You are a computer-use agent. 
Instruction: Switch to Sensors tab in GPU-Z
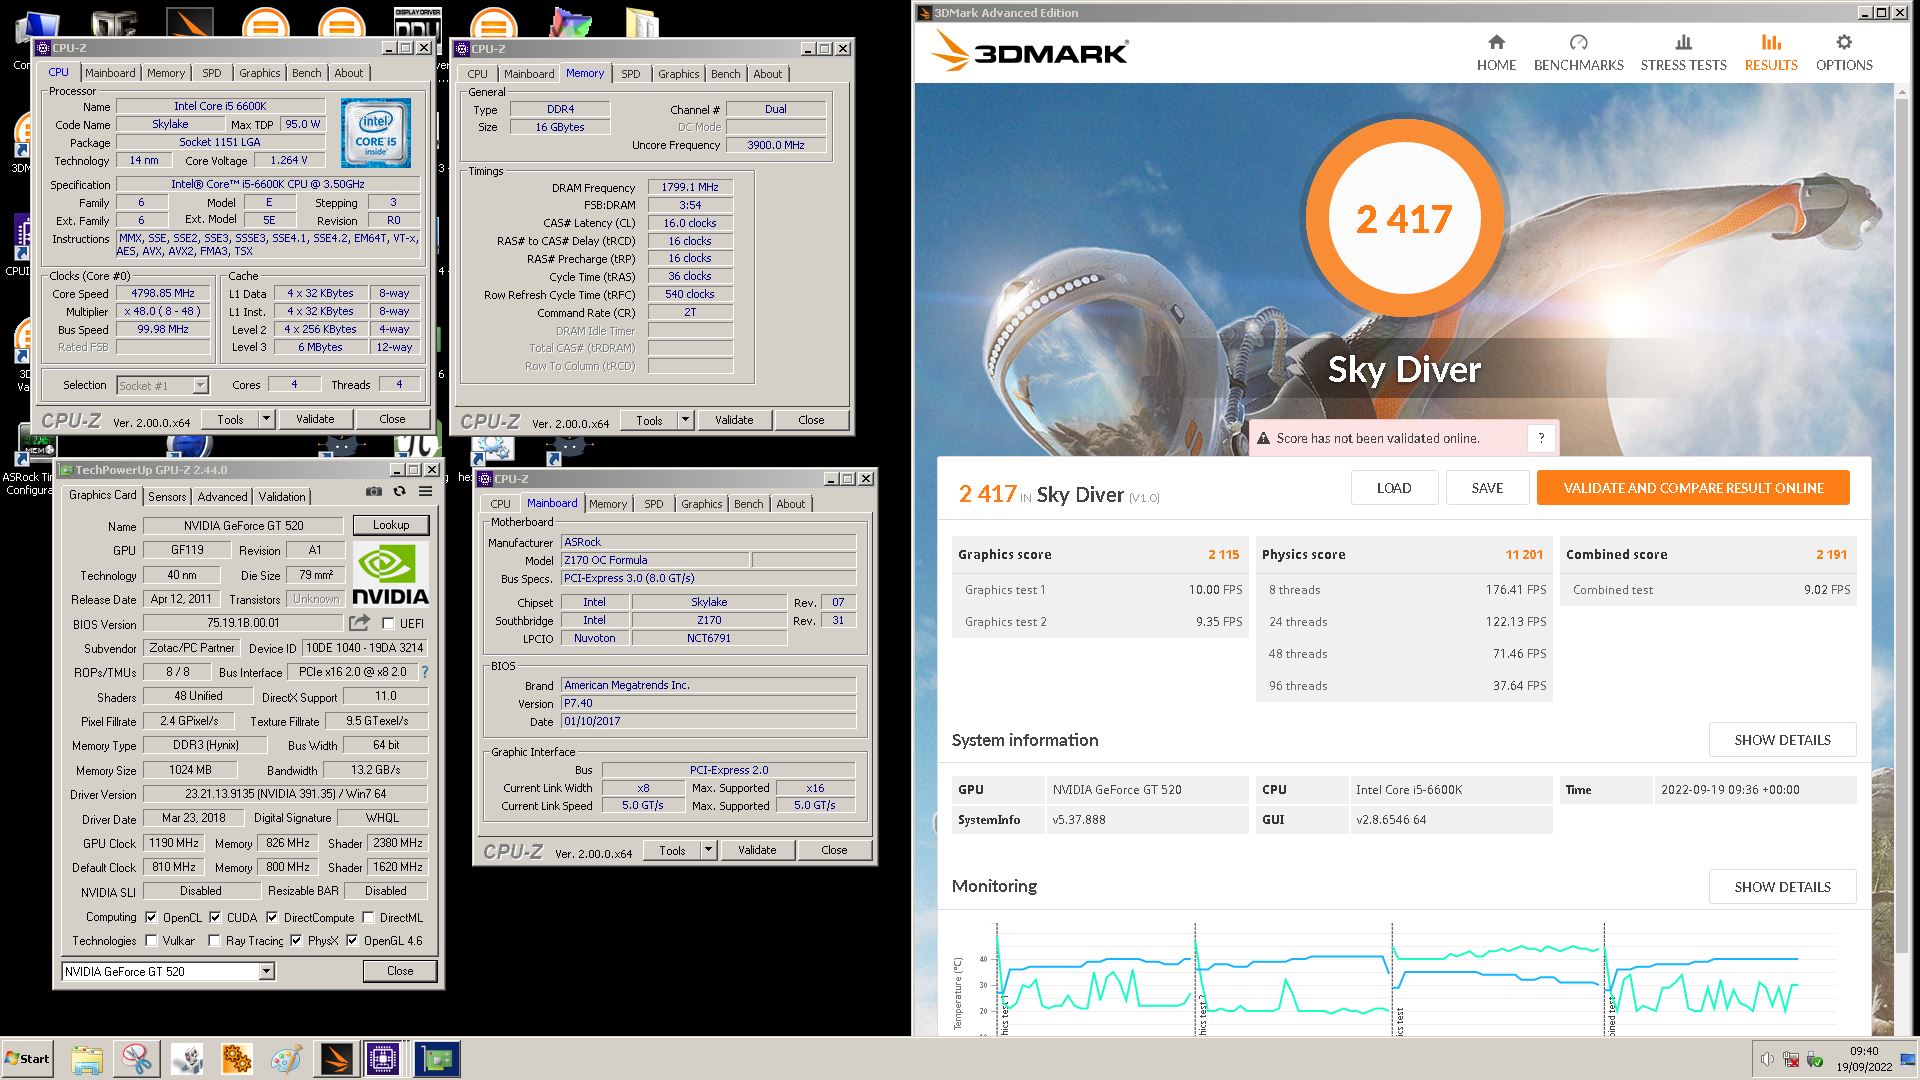pyautogui.click(x=167, y=496)
